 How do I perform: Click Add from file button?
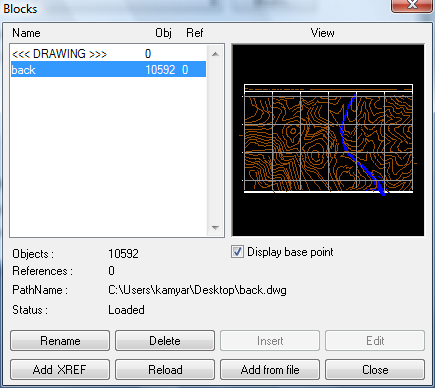pos(270,369)
